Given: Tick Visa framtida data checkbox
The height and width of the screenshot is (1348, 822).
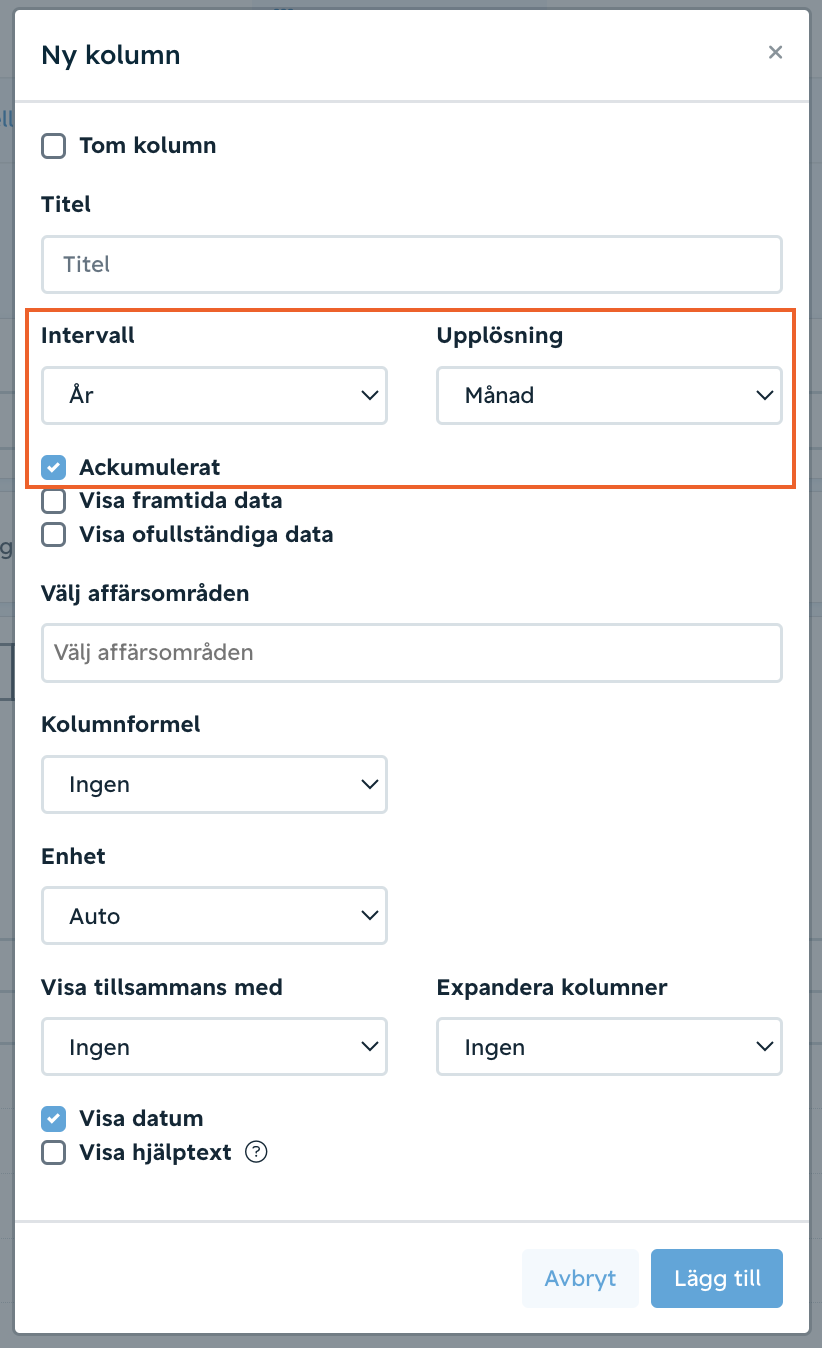Looking at the screenshot, I should click(54, 501).
